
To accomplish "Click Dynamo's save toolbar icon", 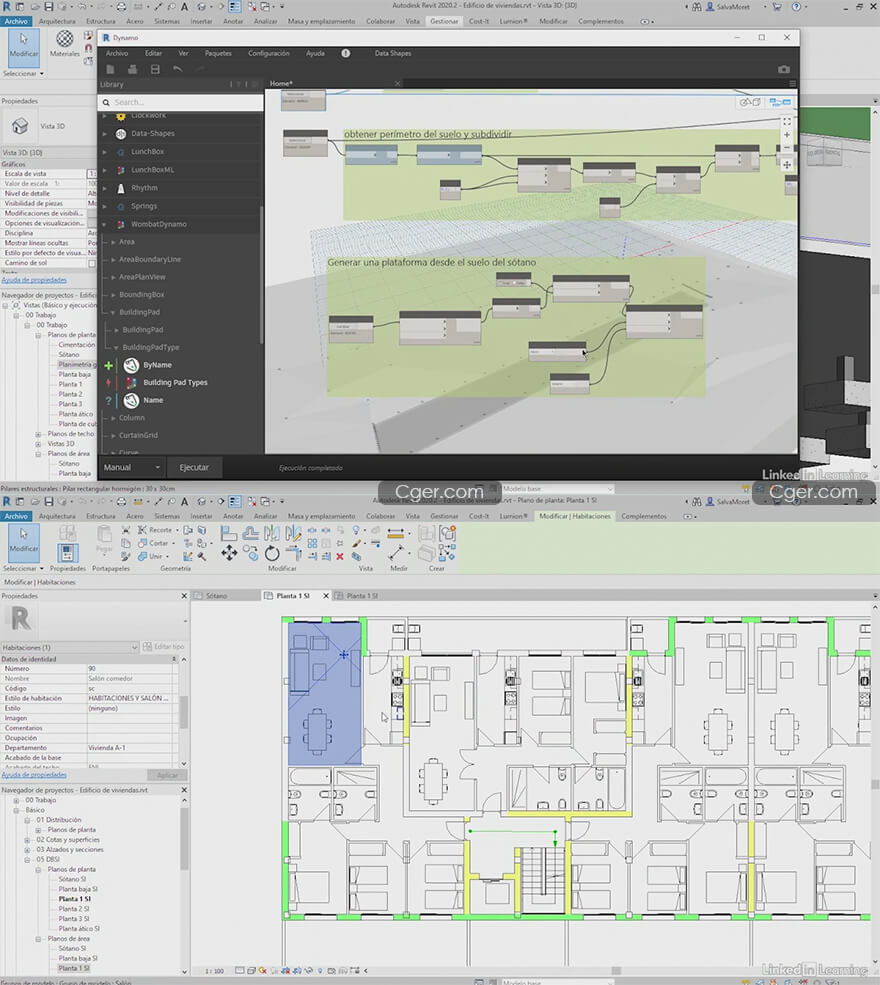I will tap(155, 69).
